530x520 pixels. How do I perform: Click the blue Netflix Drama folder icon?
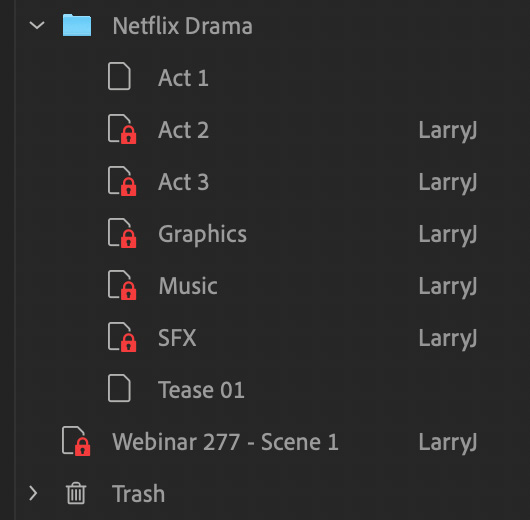tap(77, 25)
